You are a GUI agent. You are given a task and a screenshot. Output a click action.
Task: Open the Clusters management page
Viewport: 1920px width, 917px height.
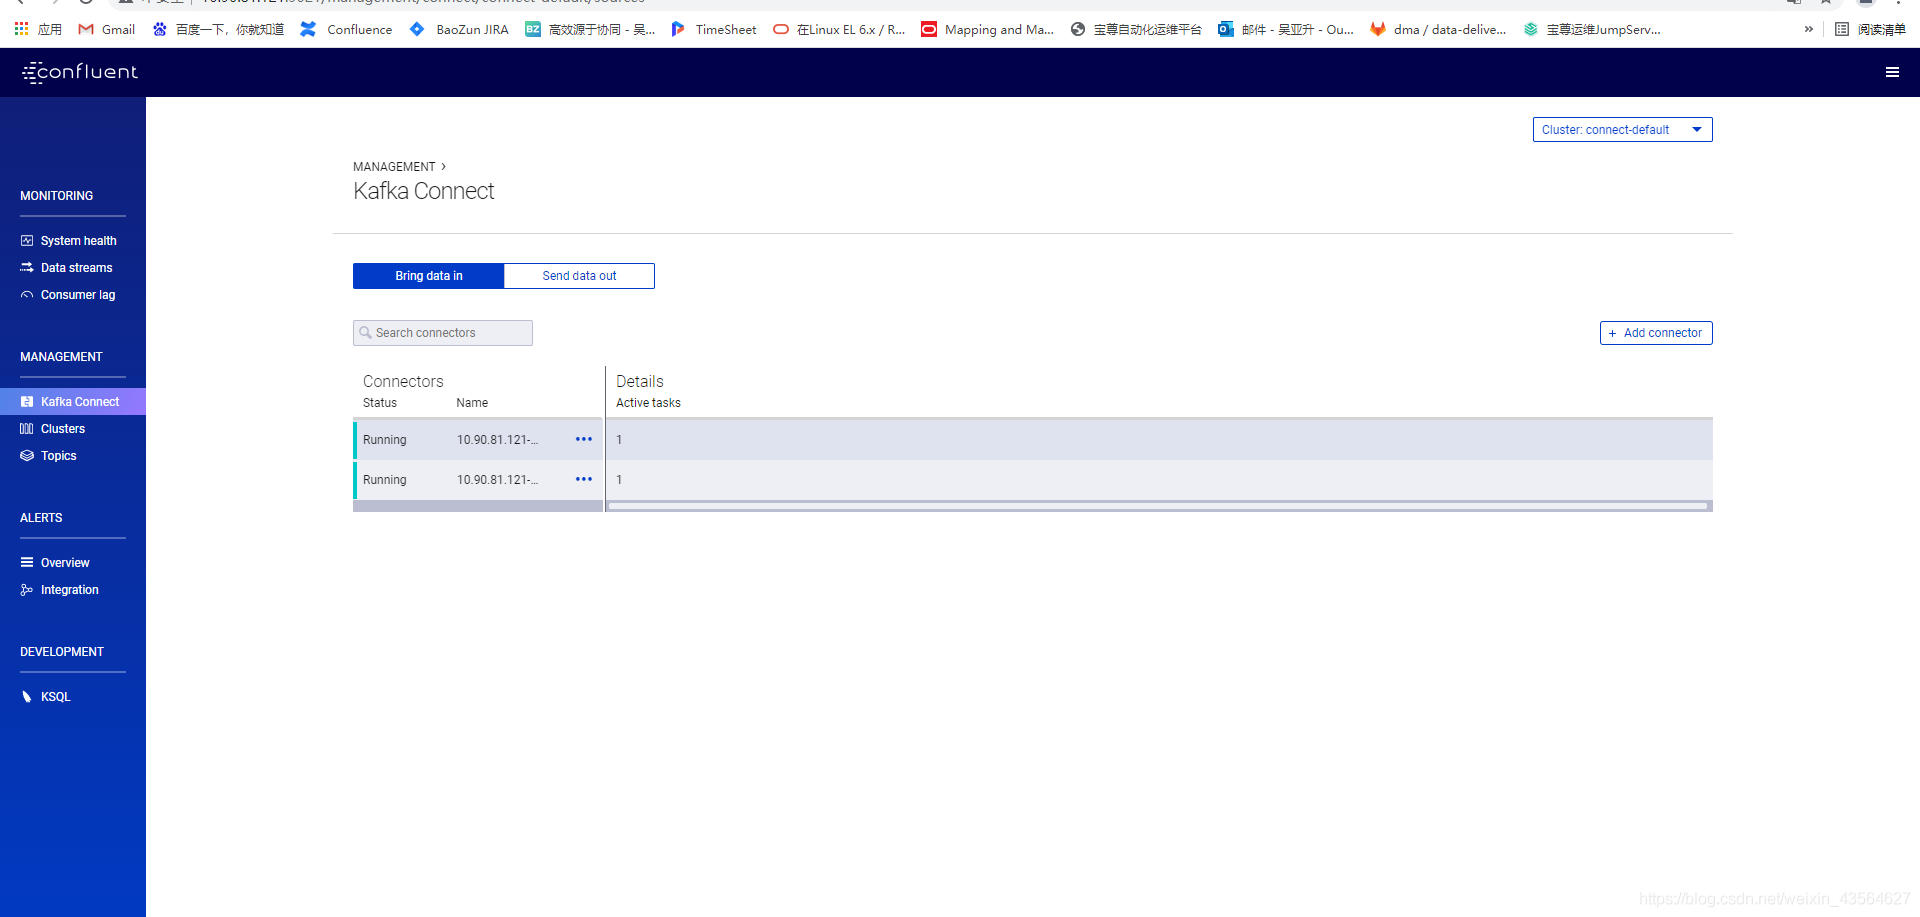pyautogui.click(x=64, y=428)
